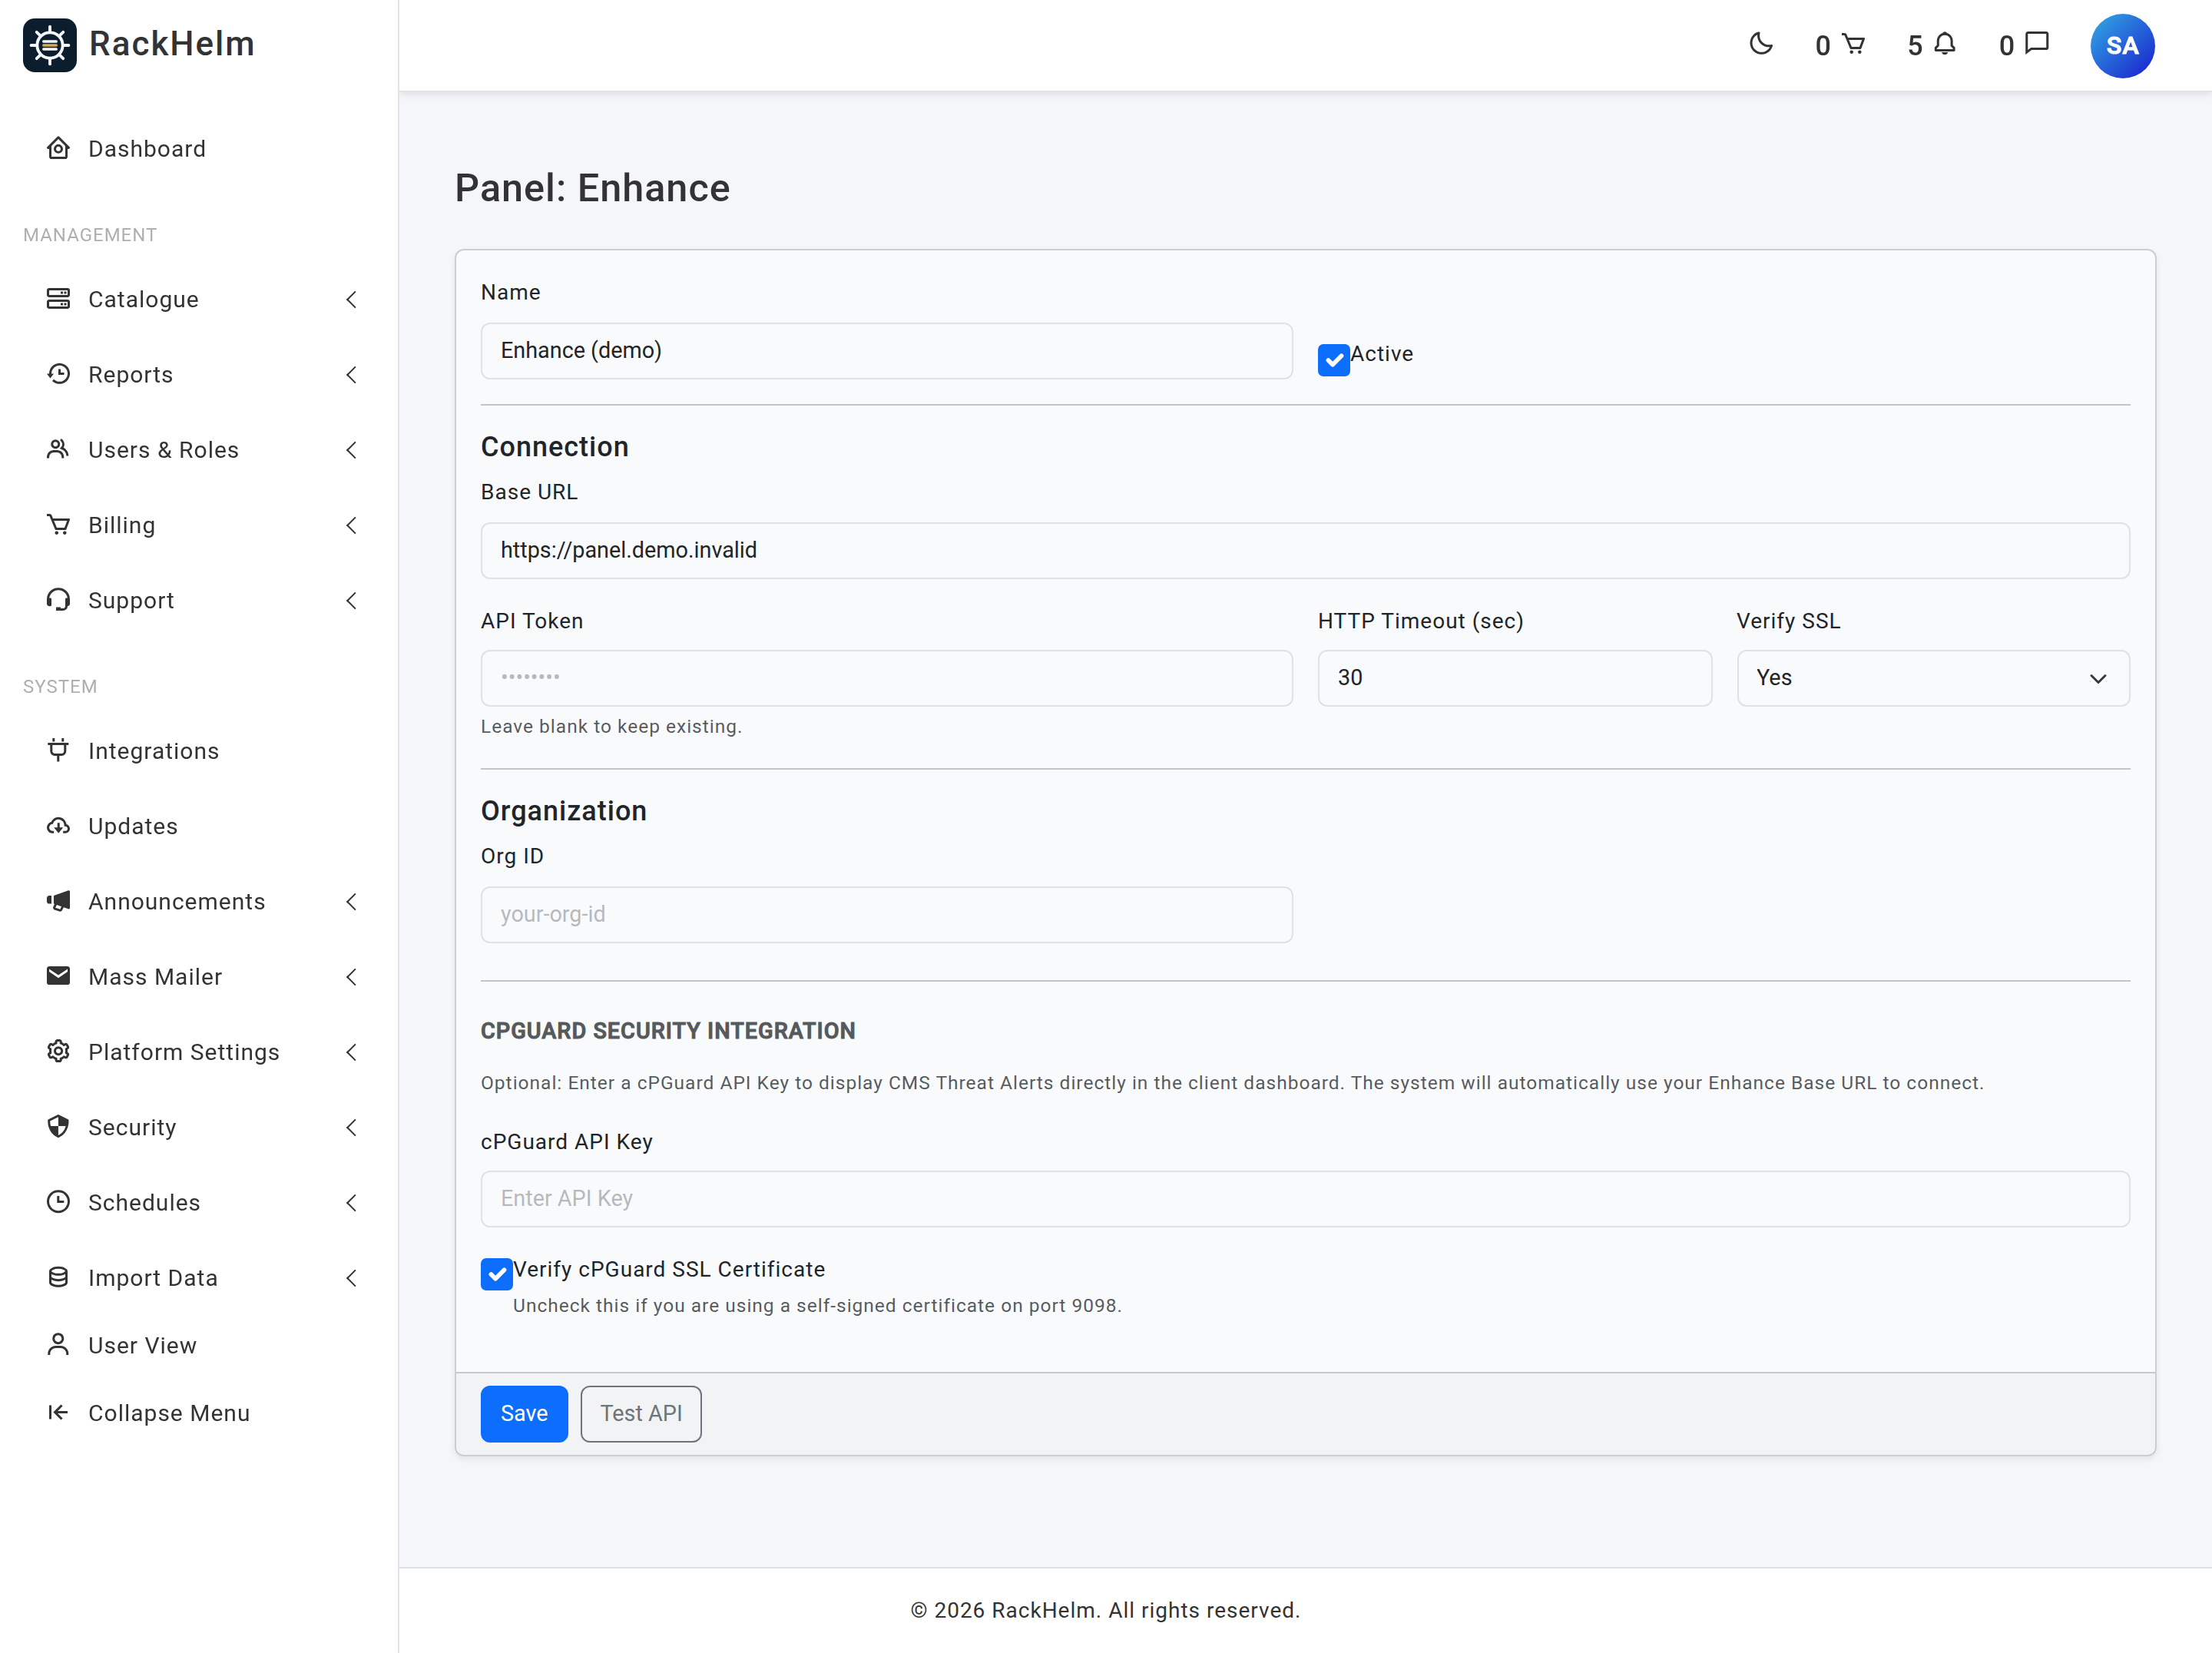Focus the cPGuard API Key field

coord(1305,1198)
